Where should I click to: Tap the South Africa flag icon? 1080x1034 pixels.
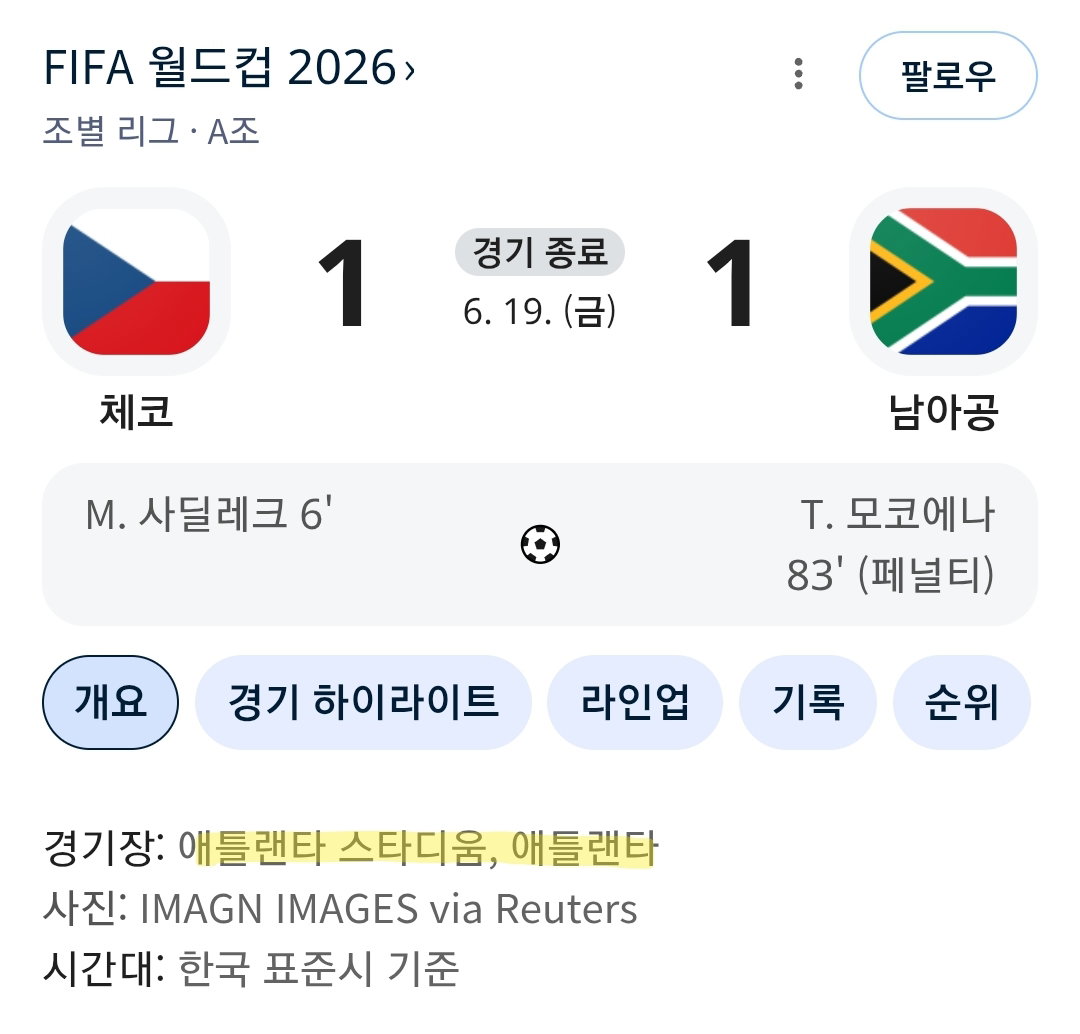943,282
